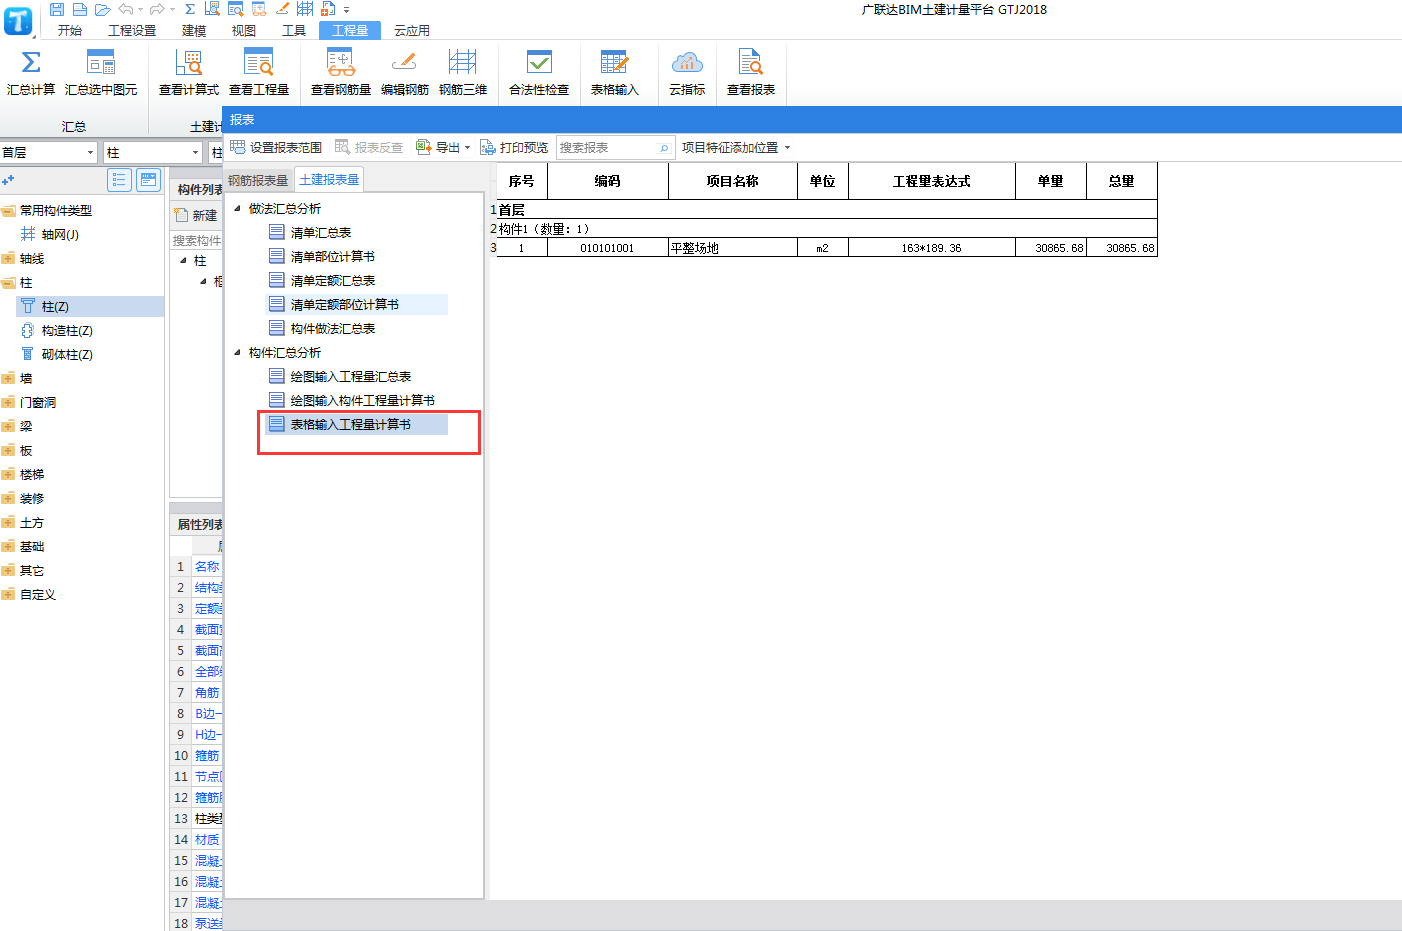Open the Undo history dropdown arrow
The image size is (1402, 931).
[x=140, y=10]
